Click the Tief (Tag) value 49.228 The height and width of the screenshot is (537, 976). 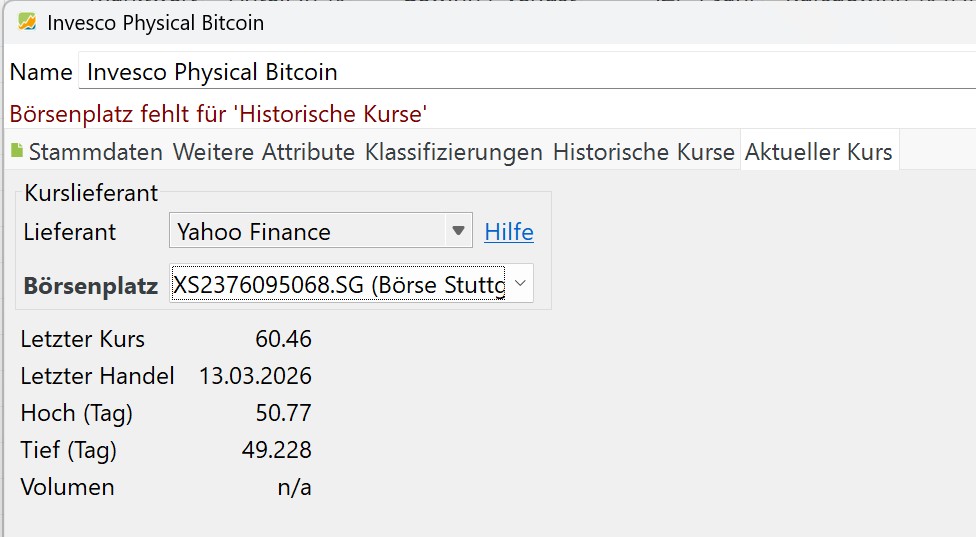click(276, 450)
